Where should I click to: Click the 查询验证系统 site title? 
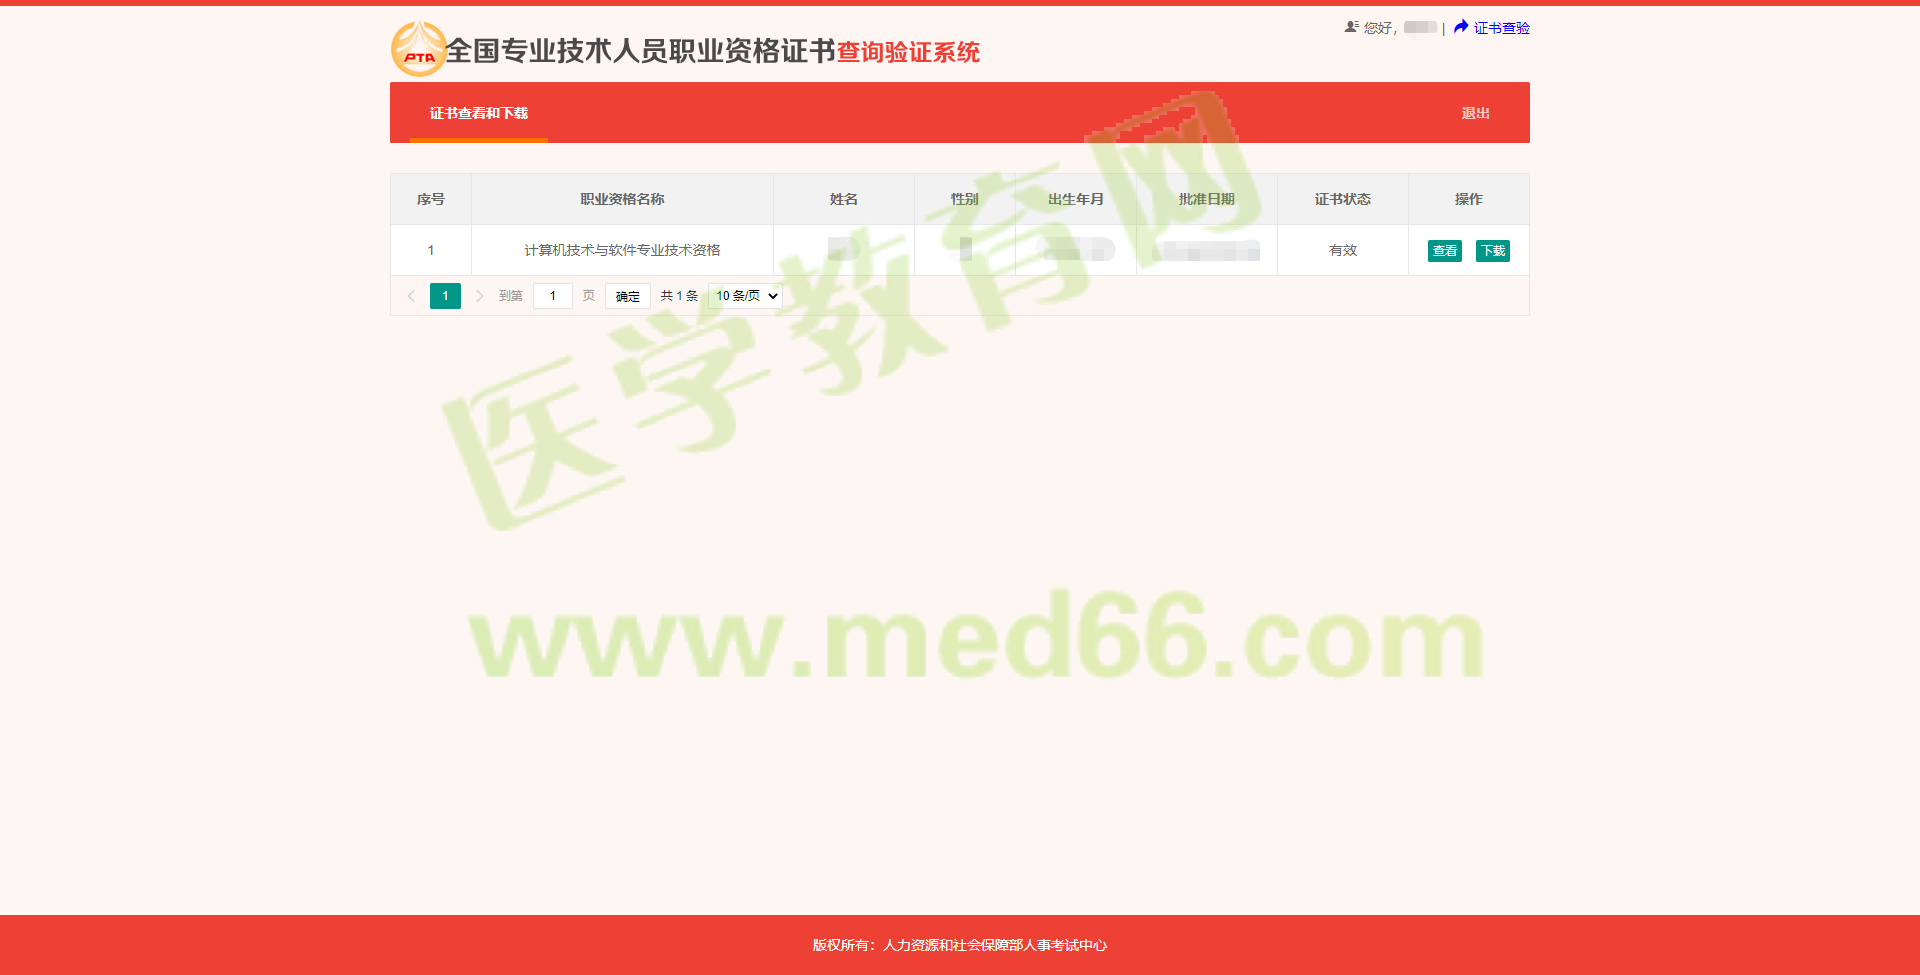[x=907, y=52]
